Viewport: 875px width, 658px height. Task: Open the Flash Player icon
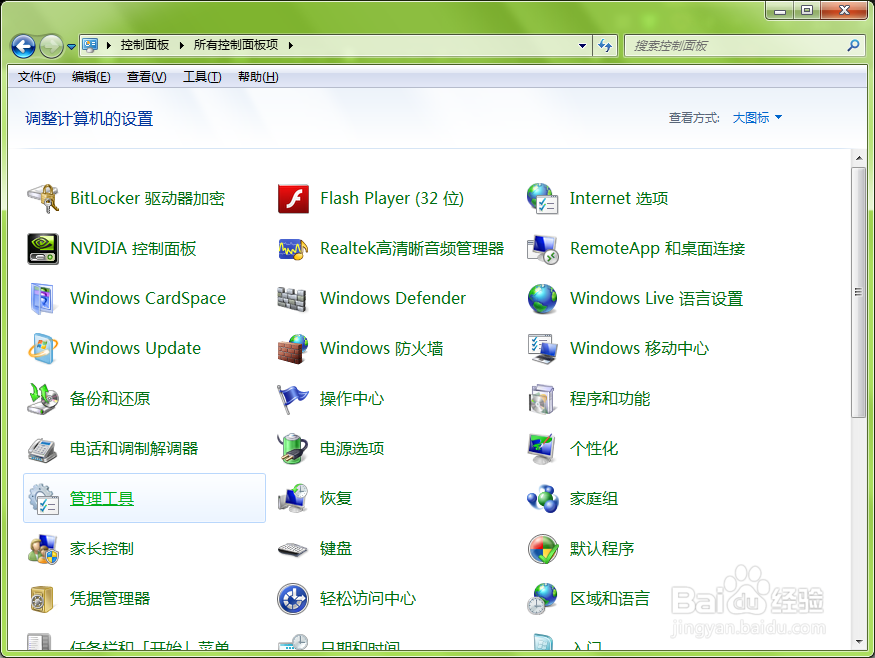click(x=293, y=199)
